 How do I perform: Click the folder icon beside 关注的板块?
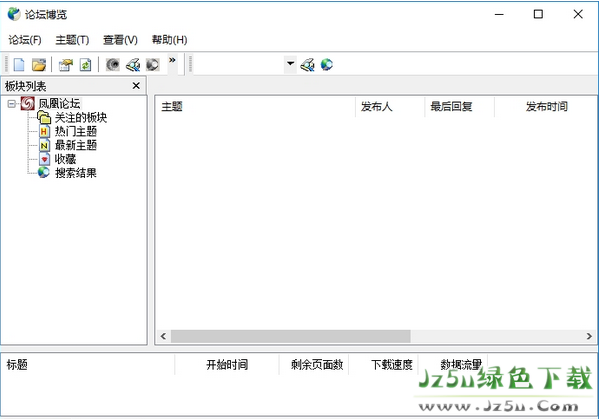(44, 117)
